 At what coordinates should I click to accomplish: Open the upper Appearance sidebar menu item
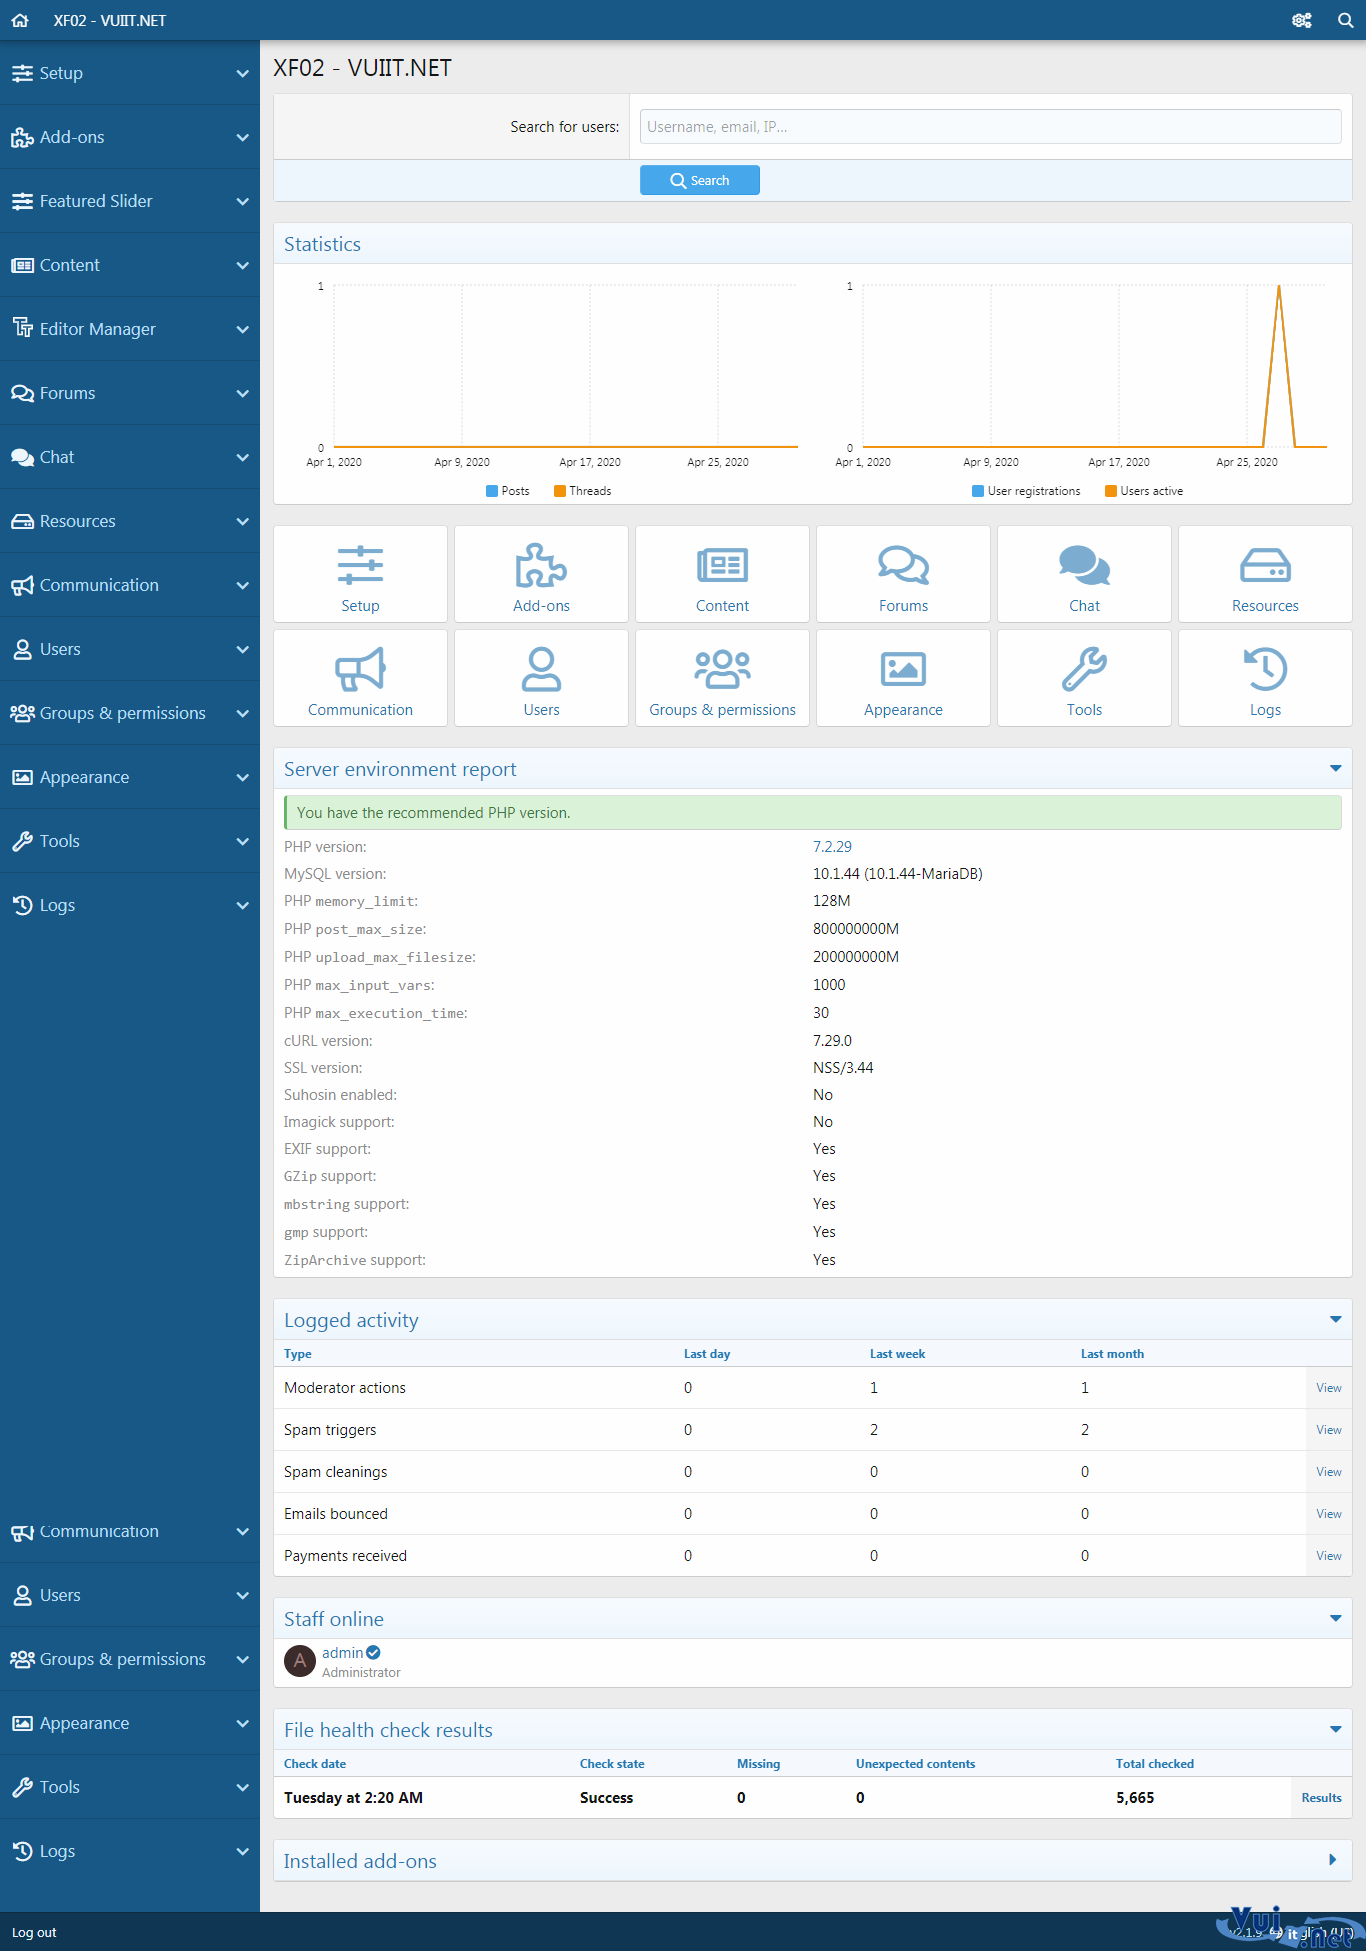click(130, 777)
